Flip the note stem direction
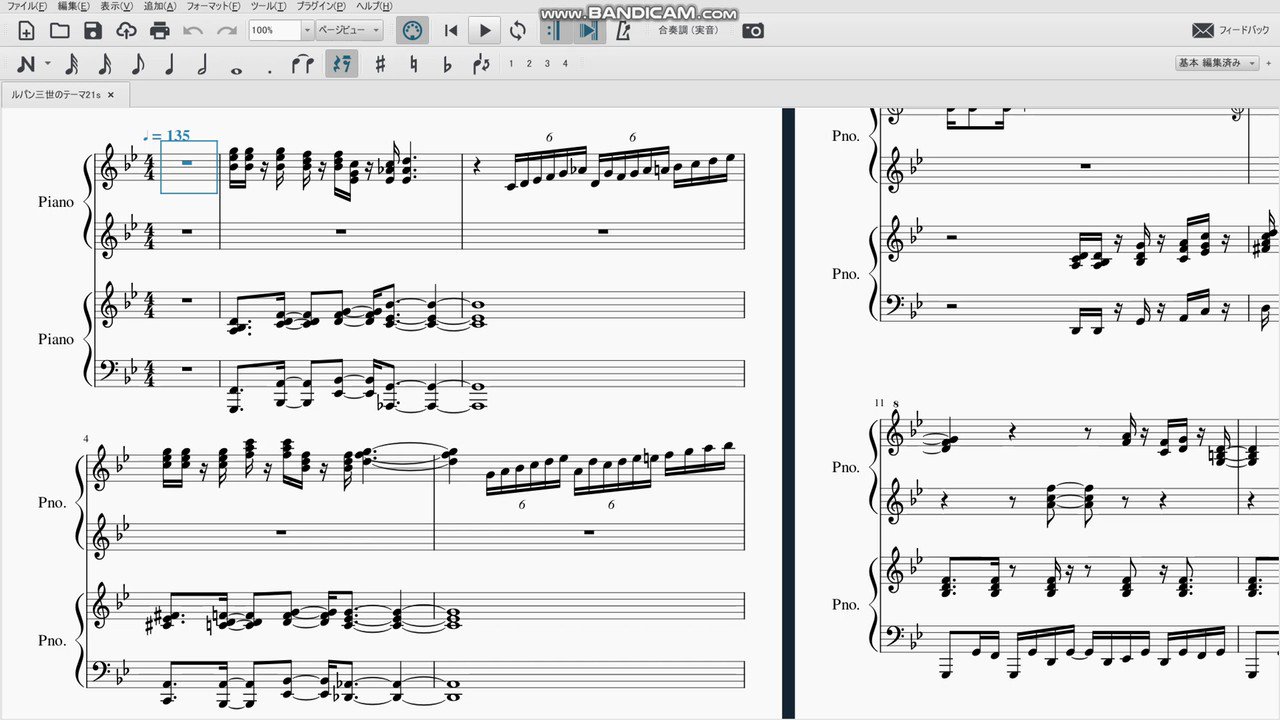Image resolution: width=1280 pixels, height=720 pixels. pyautogui.click(x=481, y=65)
